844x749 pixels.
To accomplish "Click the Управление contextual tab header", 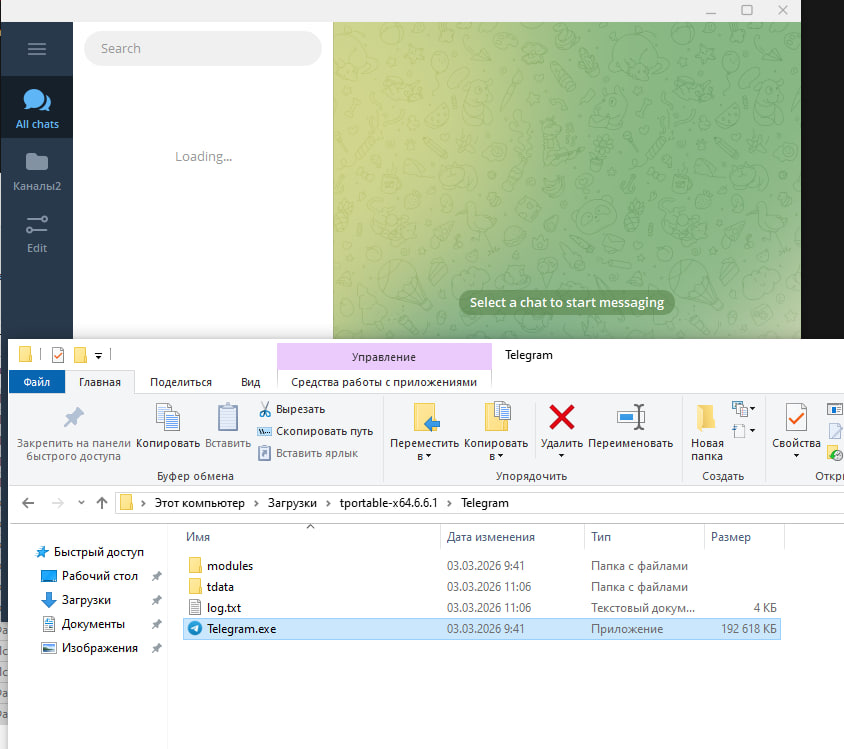I will (x=384, y=357).
